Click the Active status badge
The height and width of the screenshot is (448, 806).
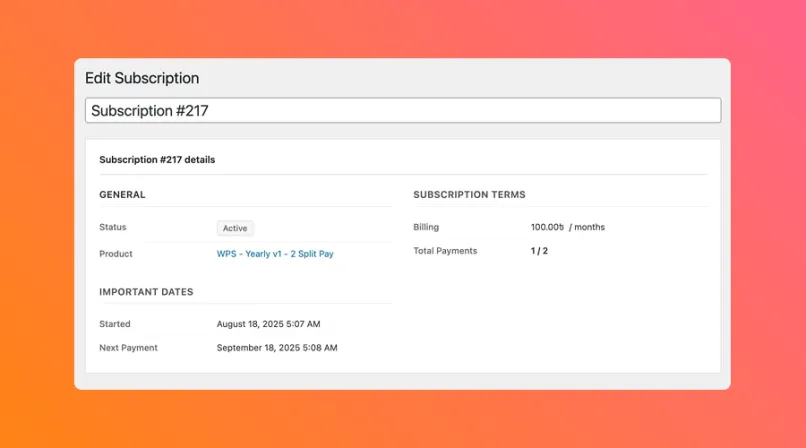235,228
